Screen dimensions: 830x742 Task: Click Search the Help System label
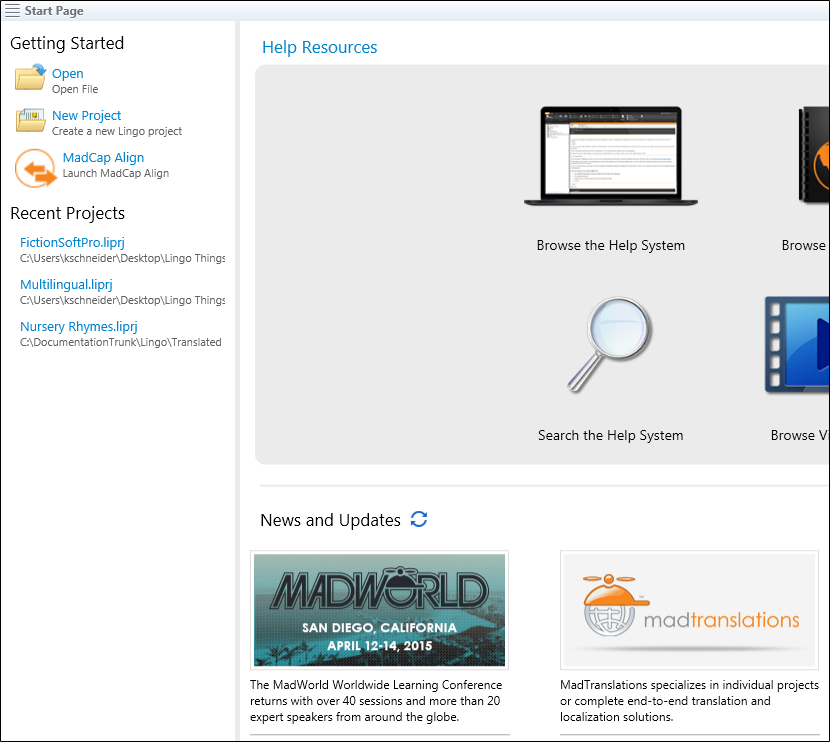point(611,435)
